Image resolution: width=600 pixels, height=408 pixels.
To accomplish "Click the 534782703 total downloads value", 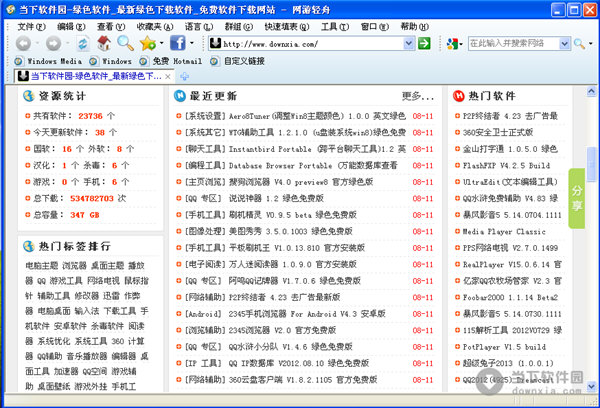I will click(92, 198).
